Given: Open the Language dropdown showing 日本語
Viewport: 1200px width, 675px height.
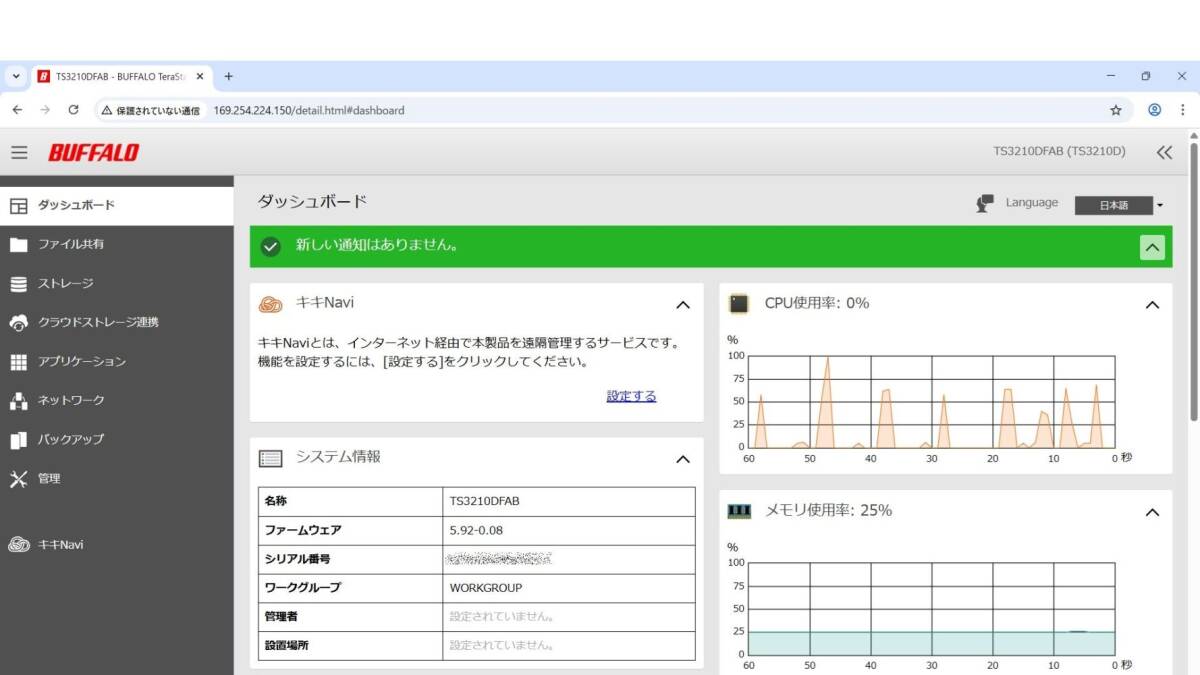Looking at the screenshot, I should click(x=1119, y=205).
